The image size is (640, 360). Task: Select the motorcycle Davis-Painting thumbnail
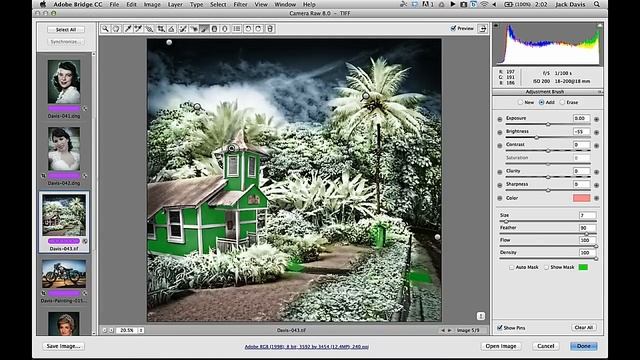pos(64,274)
